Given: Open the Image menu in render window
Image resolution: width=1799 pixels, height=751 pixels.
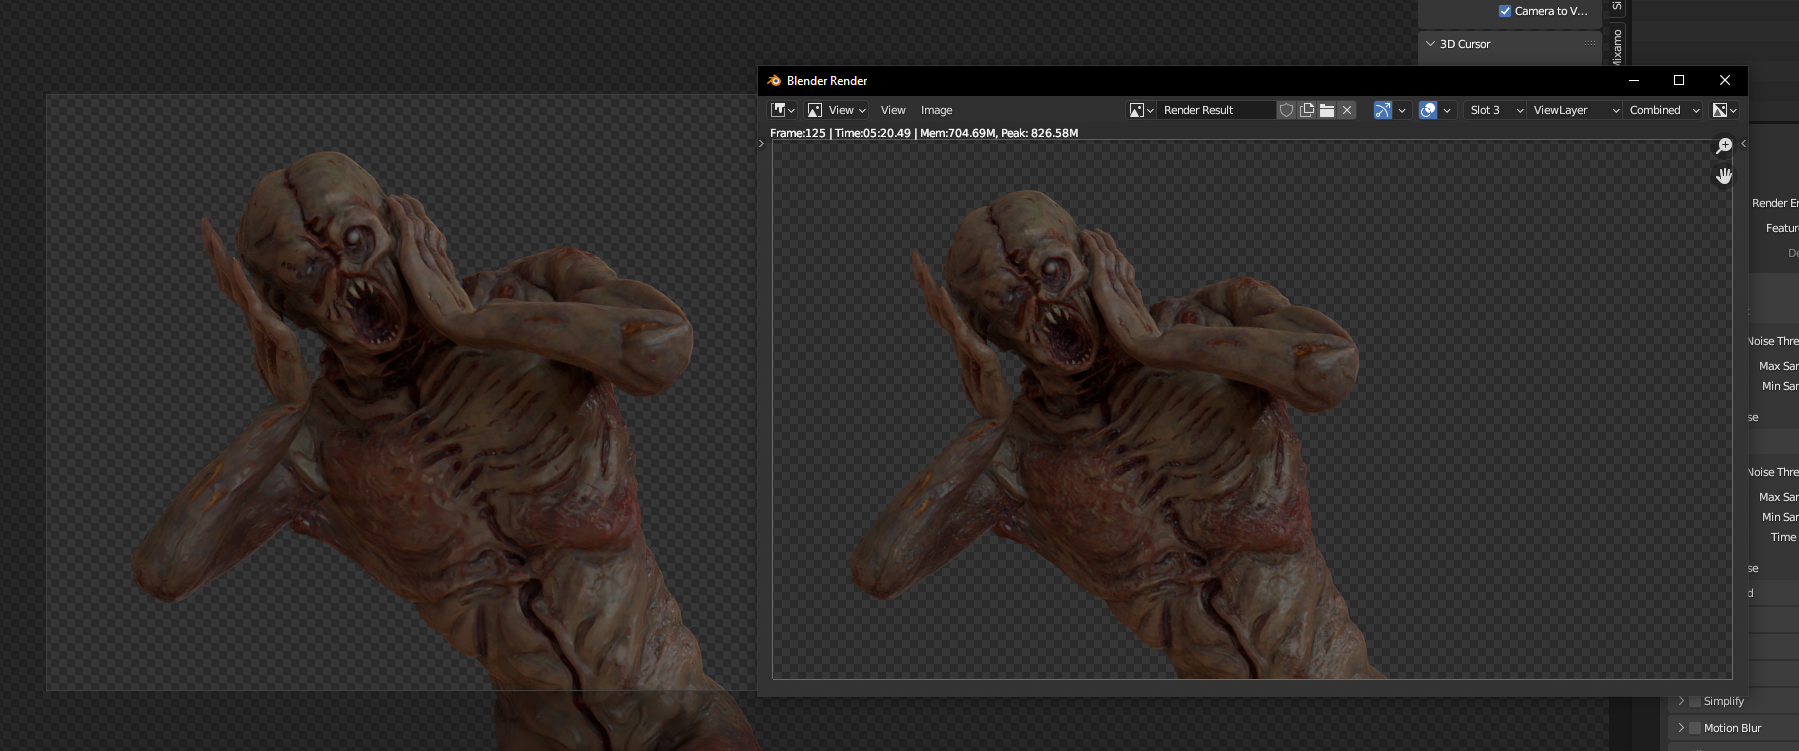Looking at the screenshot, I should pos(936,110).
